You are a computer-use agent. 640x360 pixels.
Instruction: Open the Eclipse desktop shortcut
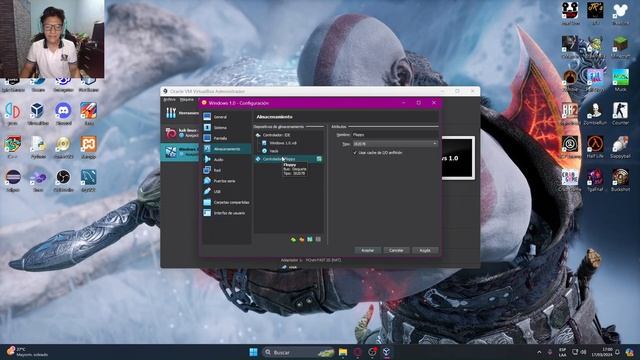pos(13,180)
